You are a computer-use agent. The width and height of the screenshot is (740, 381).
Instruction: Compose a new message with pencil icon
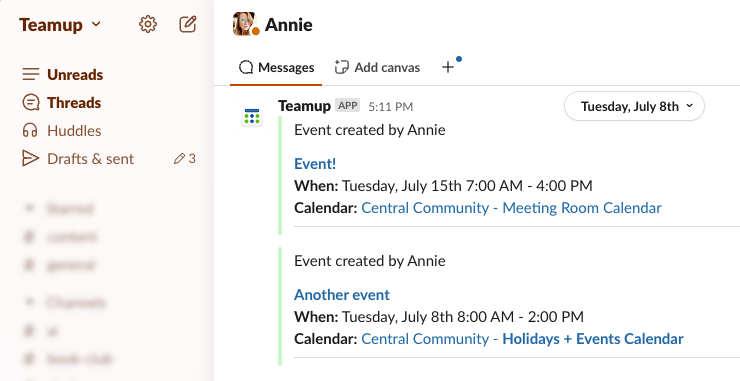(188, 24)
